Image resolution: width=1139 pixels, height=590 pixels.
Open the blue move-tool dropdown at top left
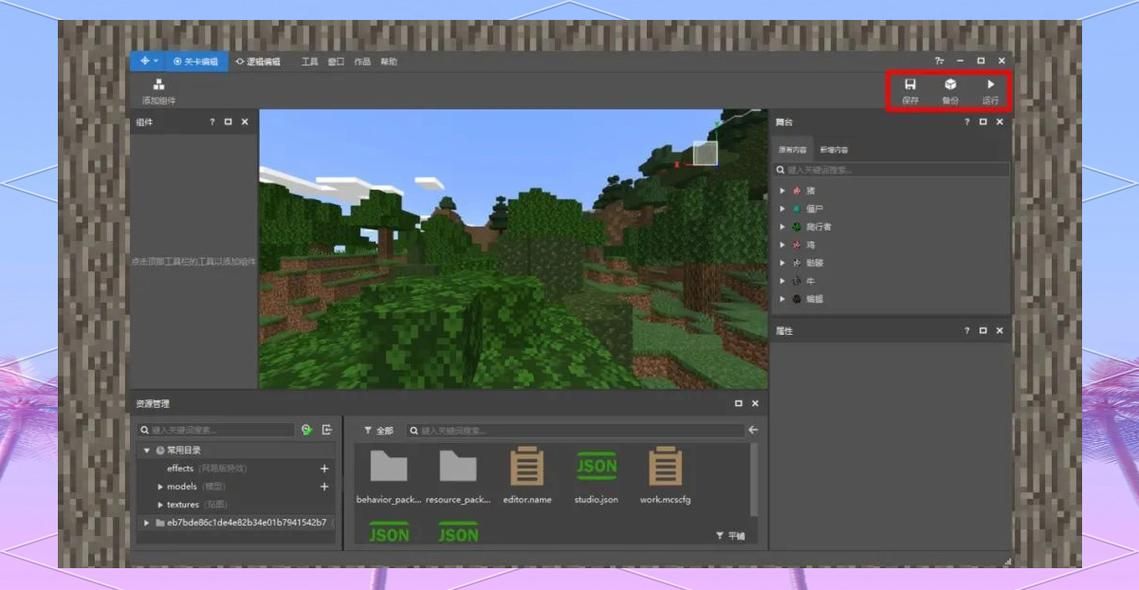pyautogui.click(x=149, y=62)
